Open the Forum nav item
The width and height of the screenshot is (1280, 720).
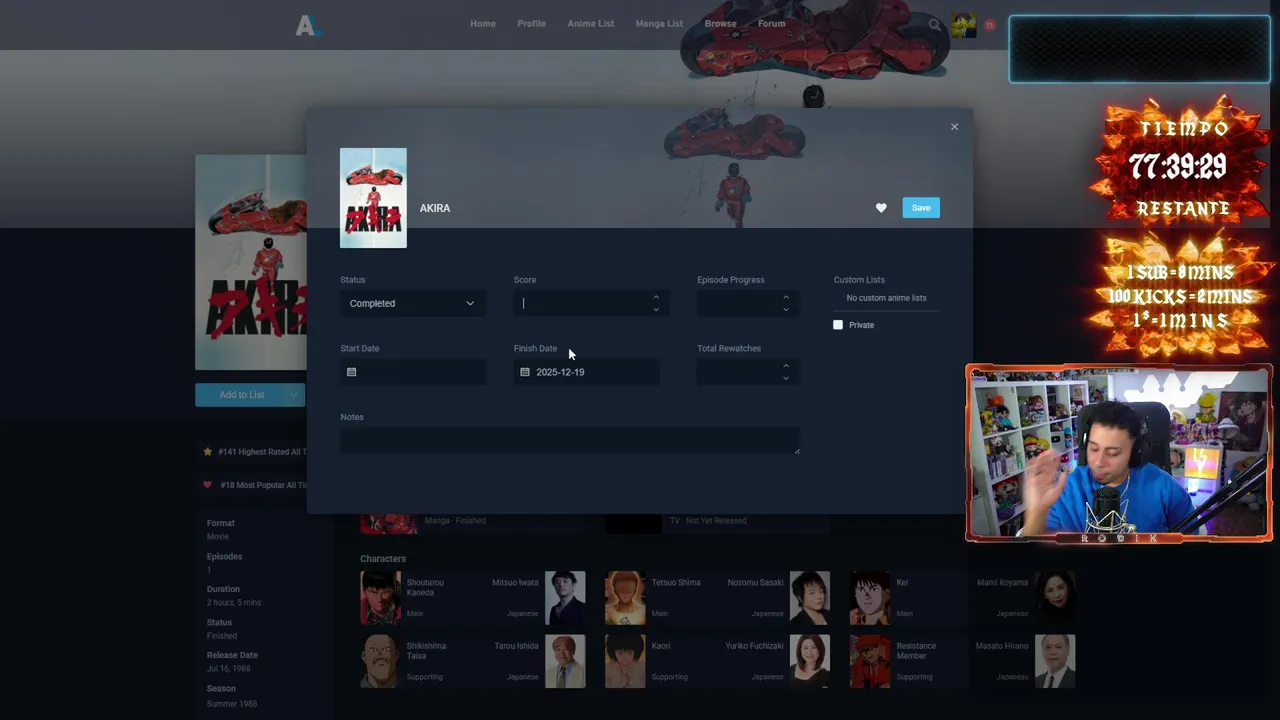[771, 24]
